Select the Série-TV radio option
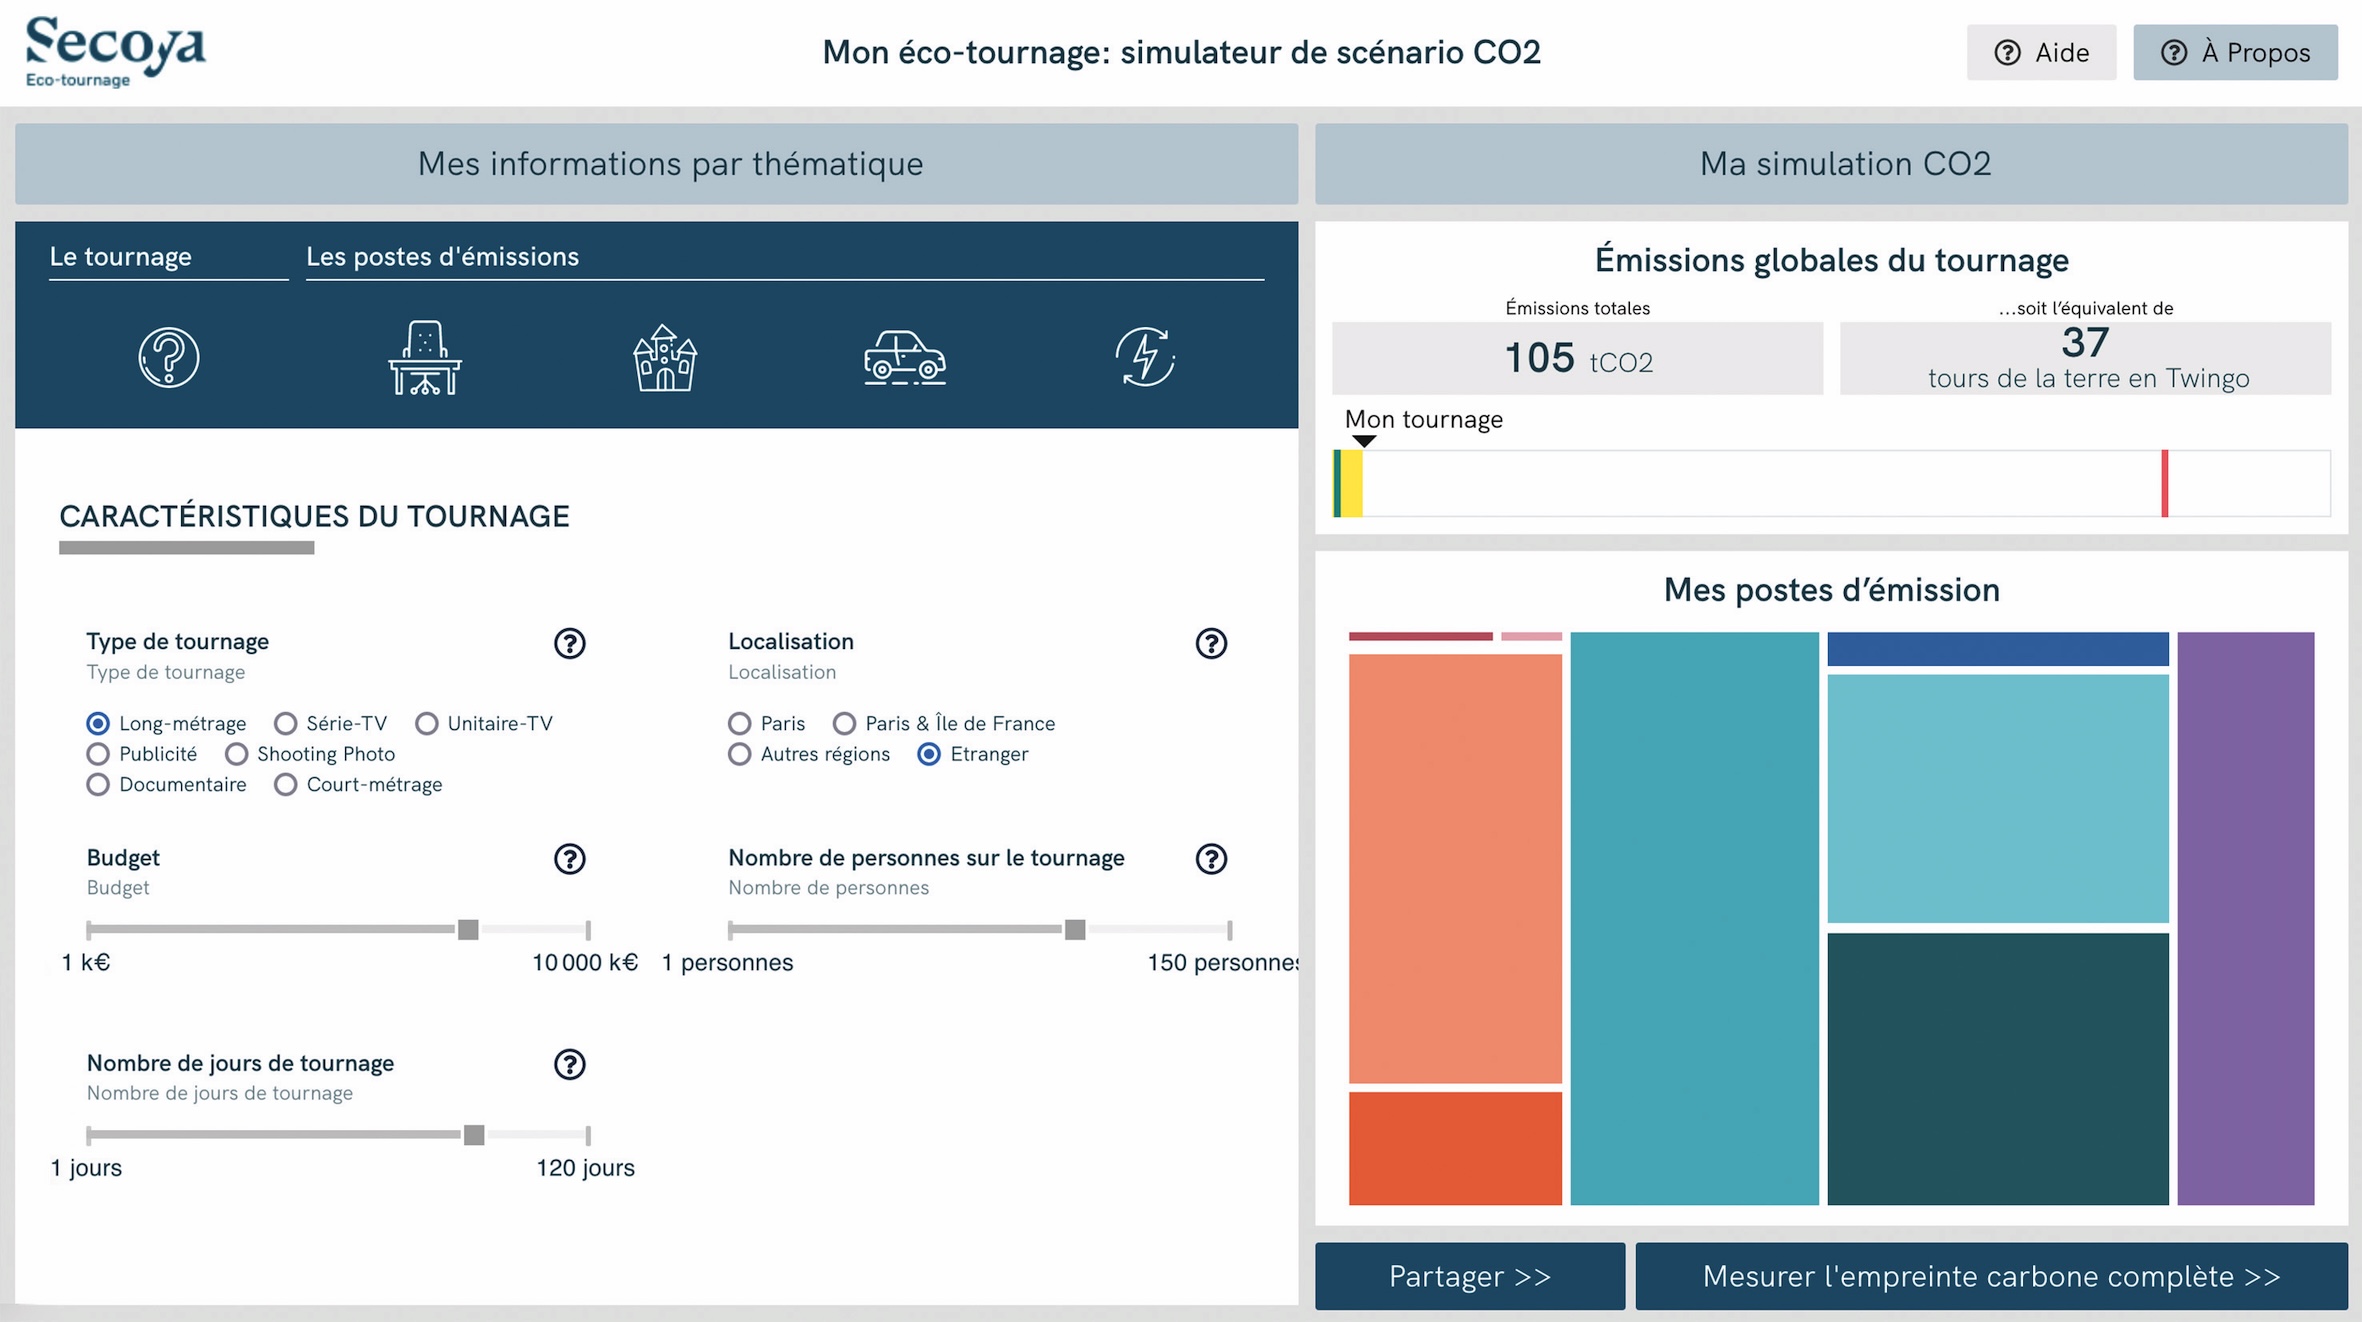 [x=286, y=723]
